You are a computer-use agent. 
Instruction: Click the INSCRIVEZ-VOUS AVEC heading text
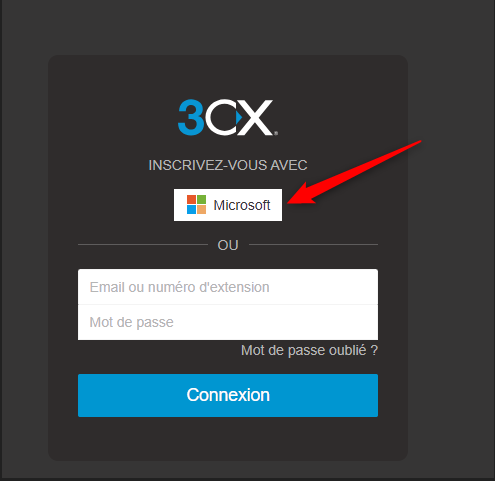tap(228, 165)
